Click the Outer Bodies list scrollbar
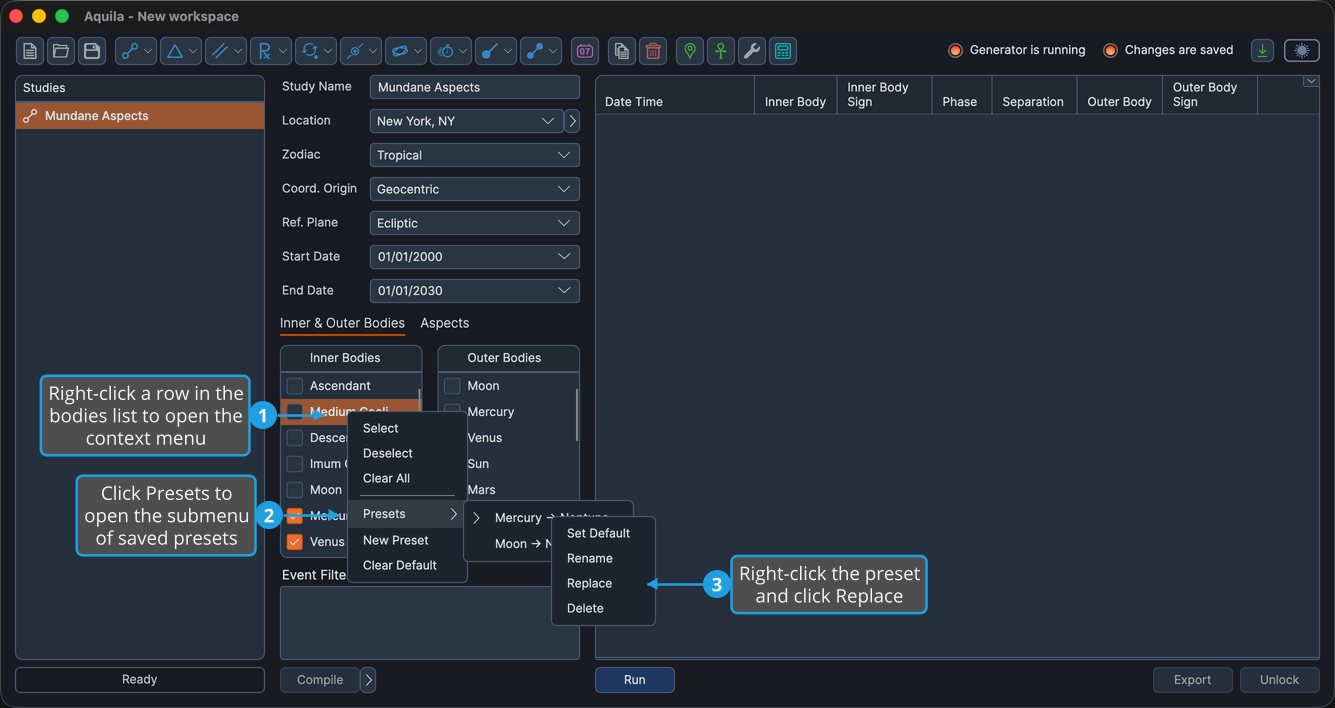The image size is (1335, 708). (576, 415)
